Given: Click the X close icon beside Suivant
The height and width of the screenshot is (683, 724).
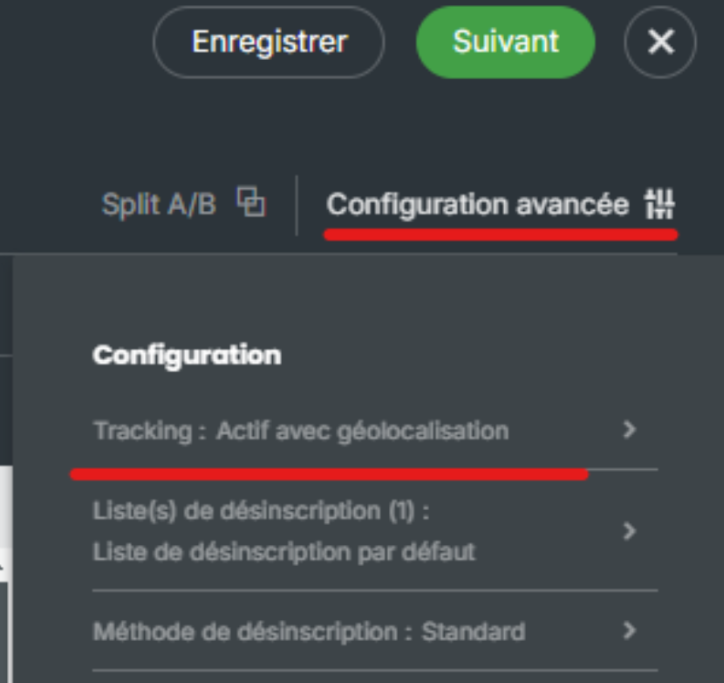Looking at the screenshot, I should click(x=660, y=42).
